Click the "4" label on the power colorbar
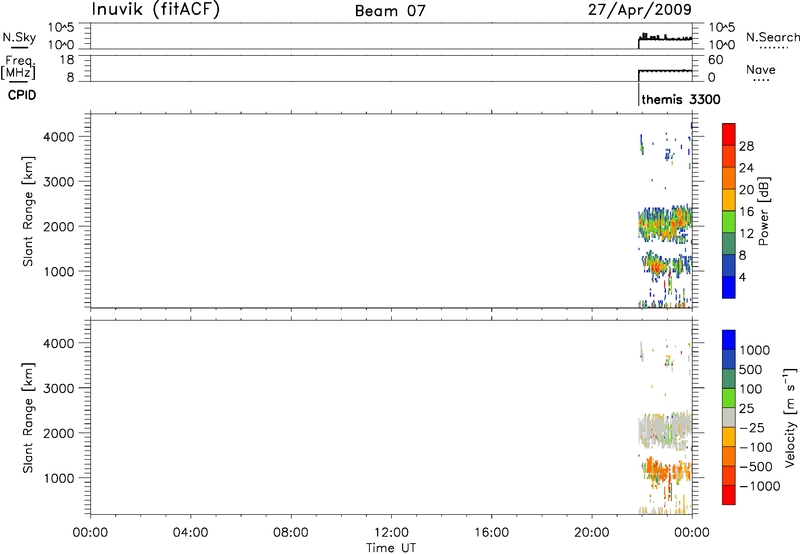 tap(742, 278)
